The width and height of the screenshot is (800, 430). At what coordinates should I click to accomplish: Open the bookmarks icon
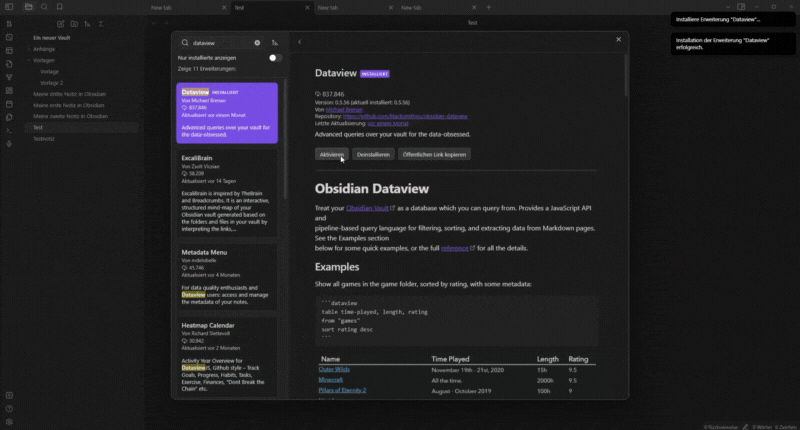click(59, 7)
